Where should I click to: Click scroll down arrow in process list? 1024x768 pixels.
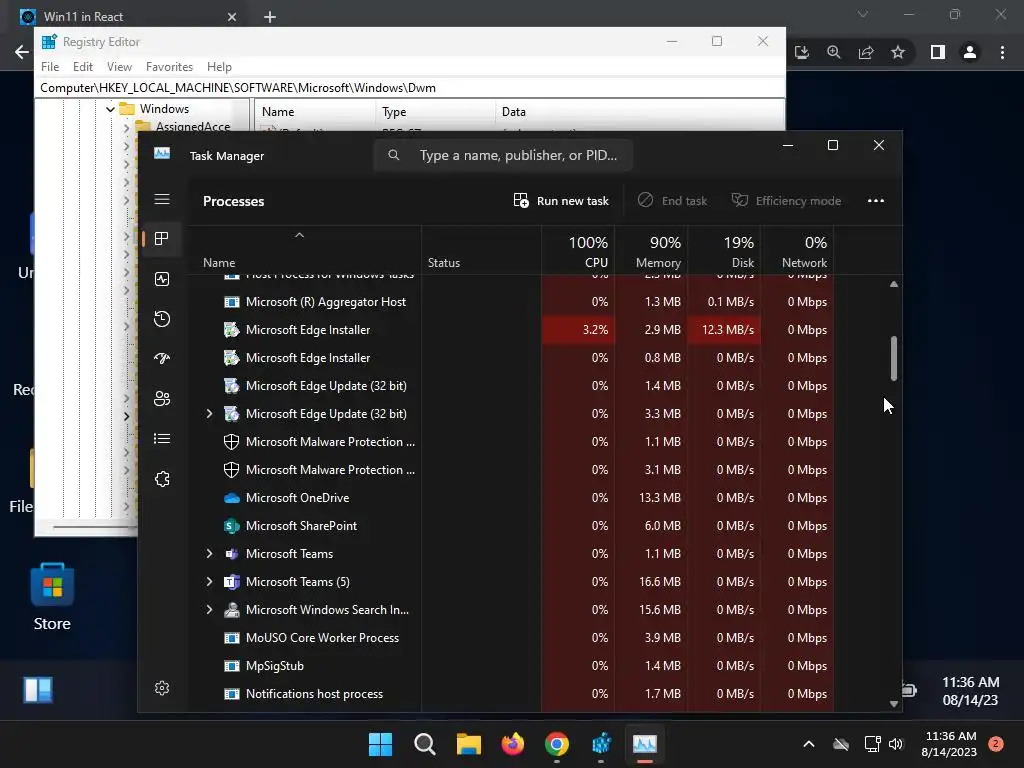894,703
